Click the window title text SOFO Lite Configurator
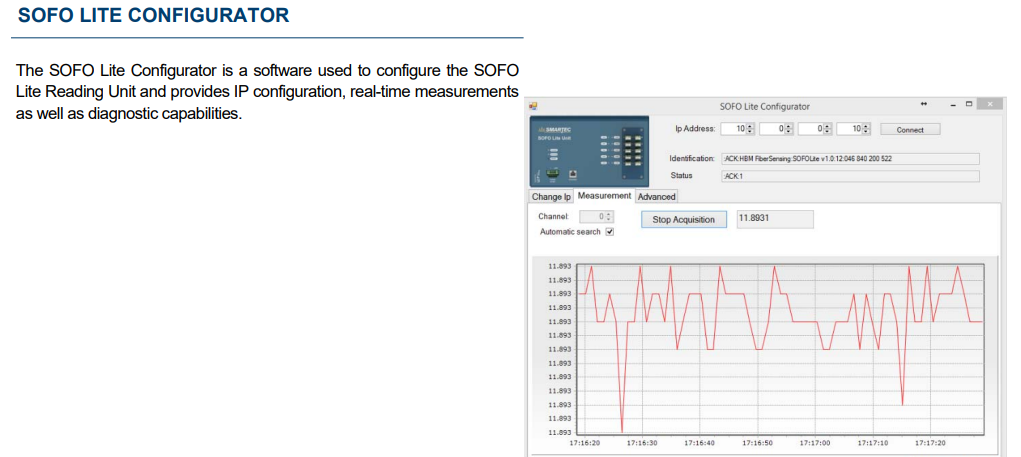 click(764, 106)
